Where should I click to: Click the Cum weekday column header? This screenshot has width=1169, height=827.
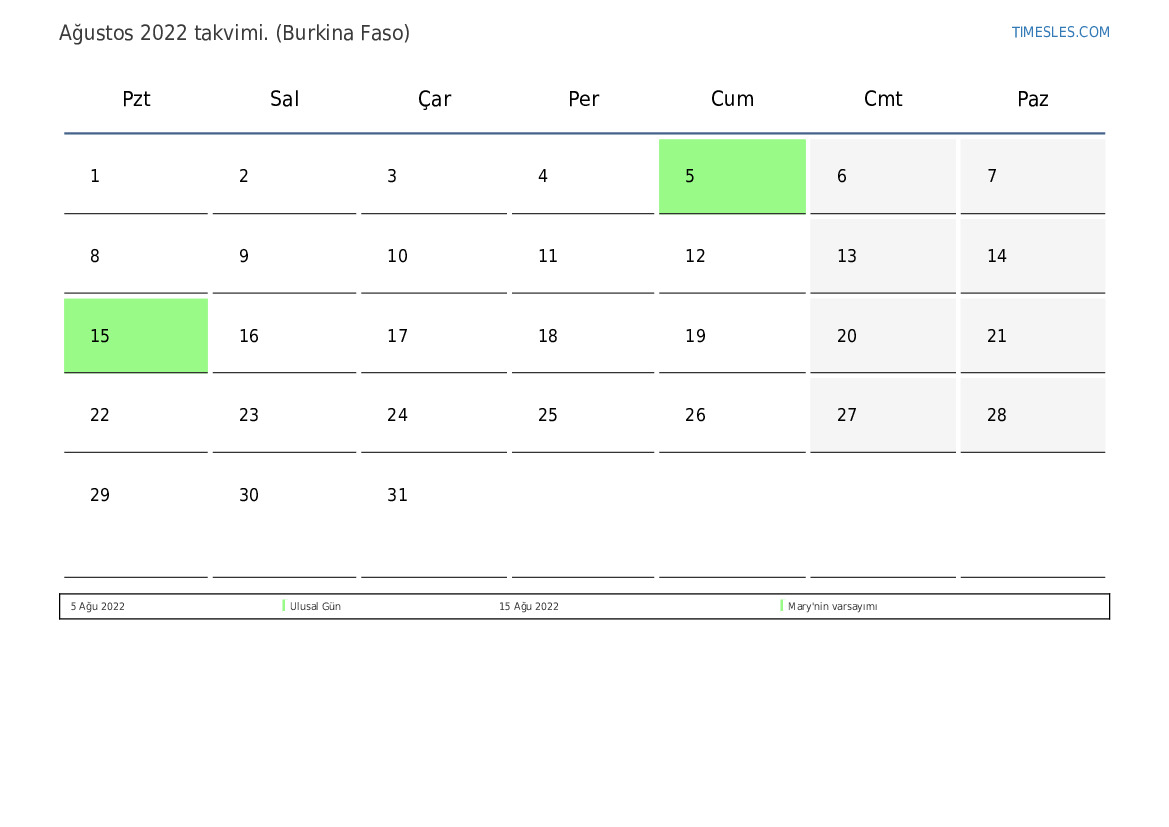click(732, 99)
